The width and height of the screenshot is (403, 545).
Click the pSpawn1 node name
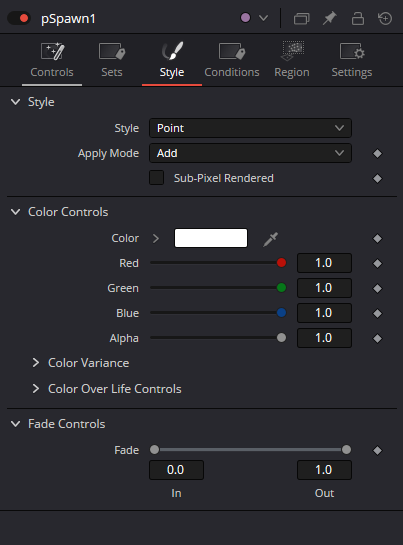[x=68, y=19]
